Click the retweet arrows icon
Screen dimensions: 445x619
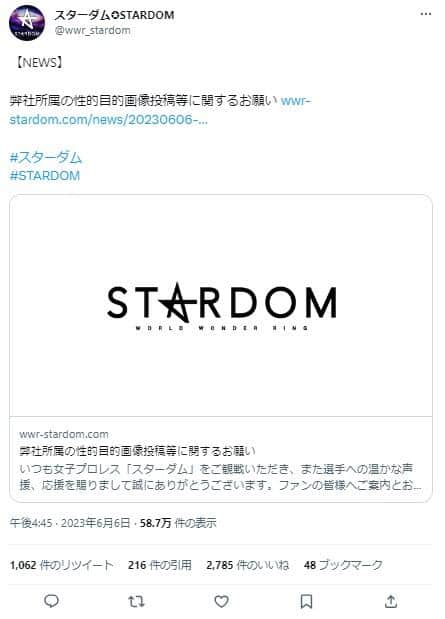136,601
